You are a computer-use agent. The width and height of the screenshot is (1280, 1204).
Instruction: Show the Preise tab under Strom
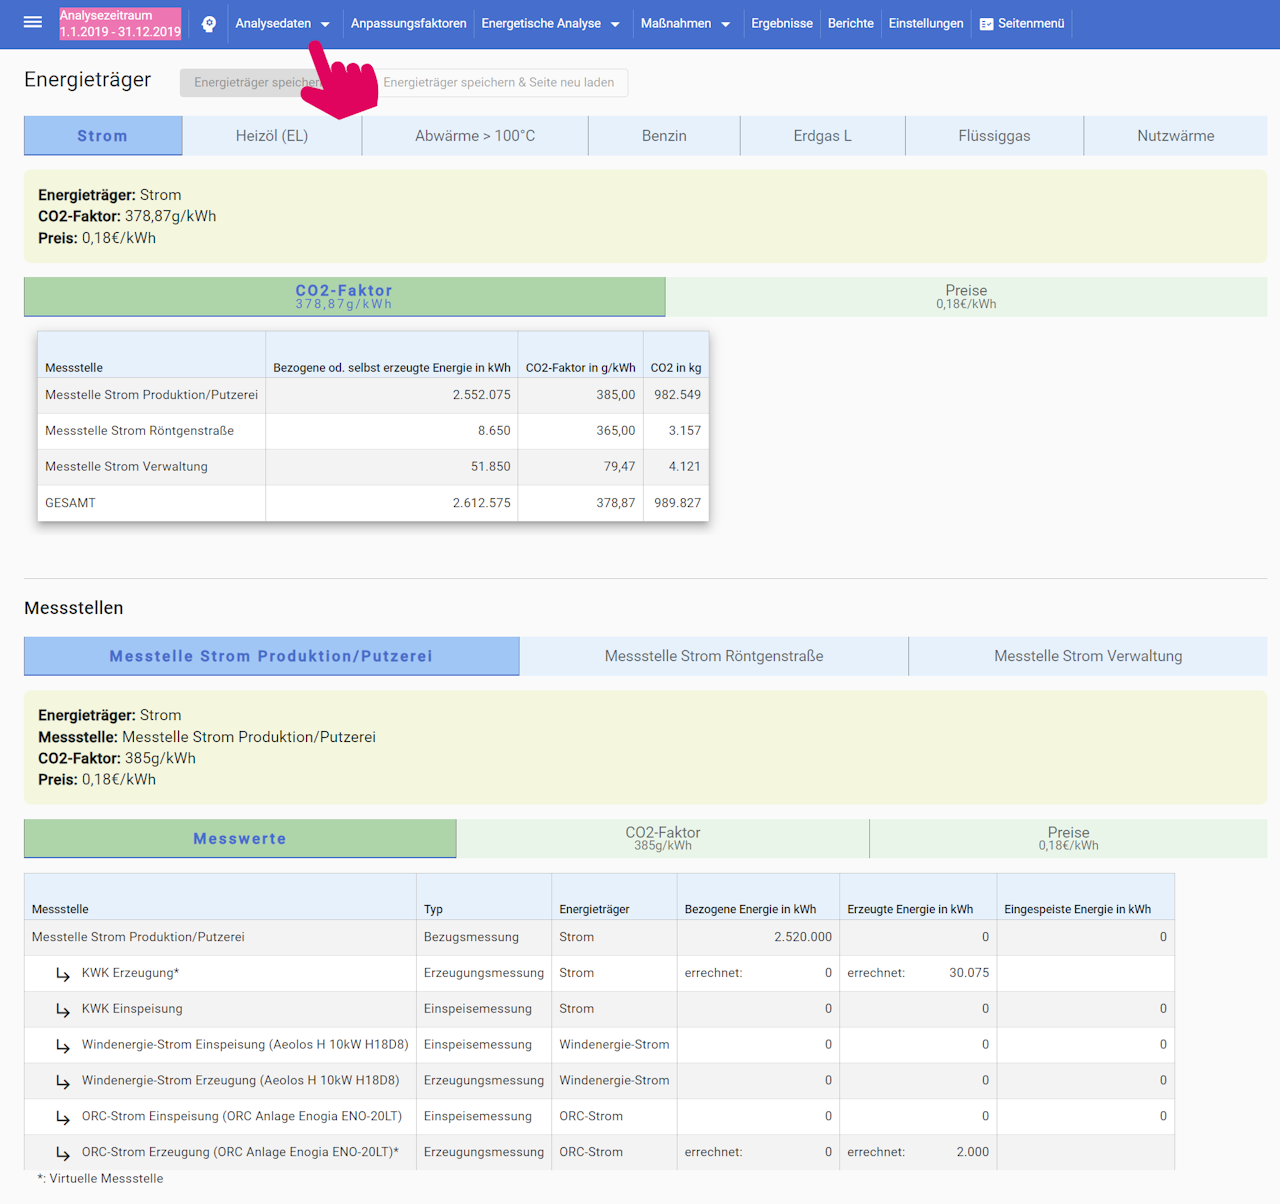(966, 297)
